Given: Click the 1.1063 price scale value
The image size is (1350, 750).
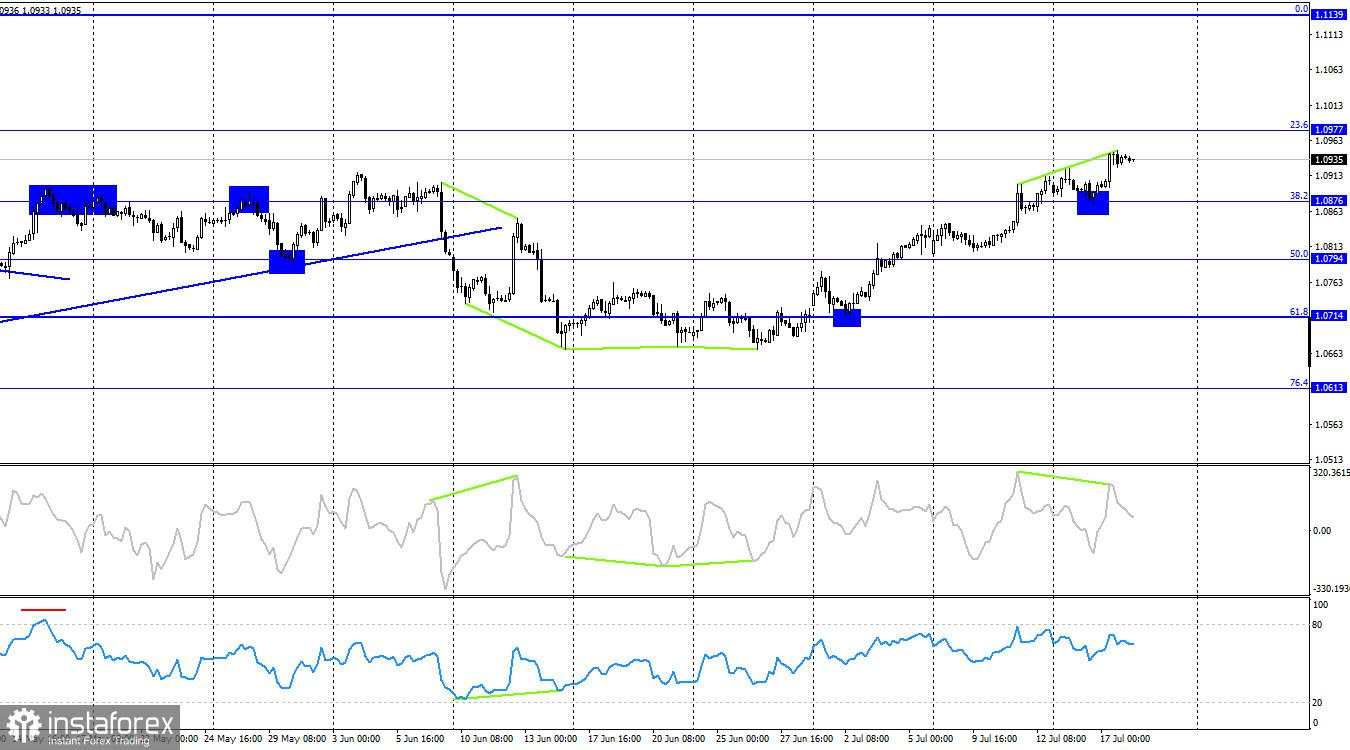Looking at the screenshot, I should [x=1330, y=70].
